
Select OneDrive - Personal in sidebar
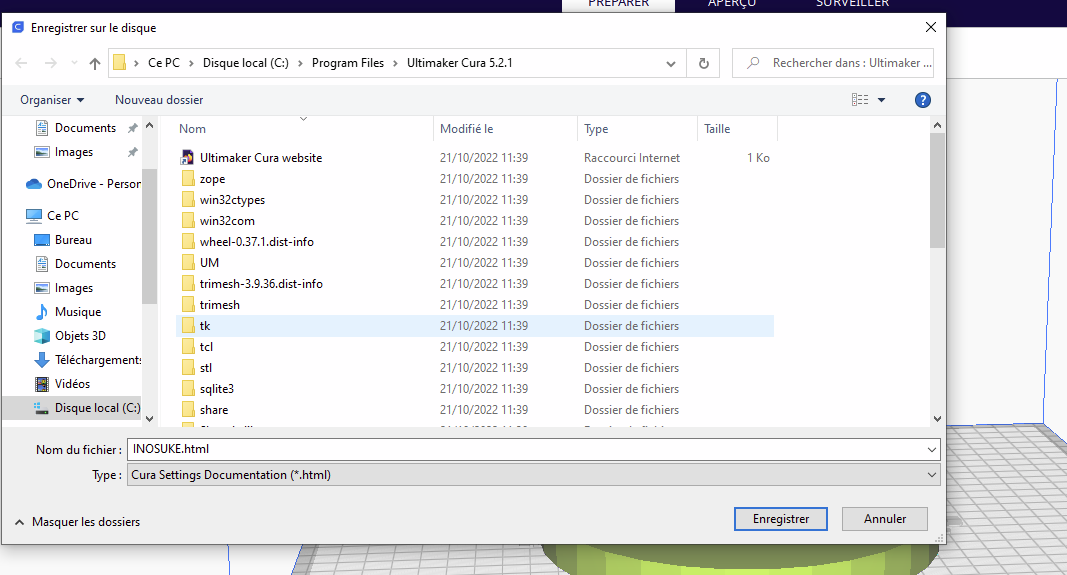tap(83, 184)
